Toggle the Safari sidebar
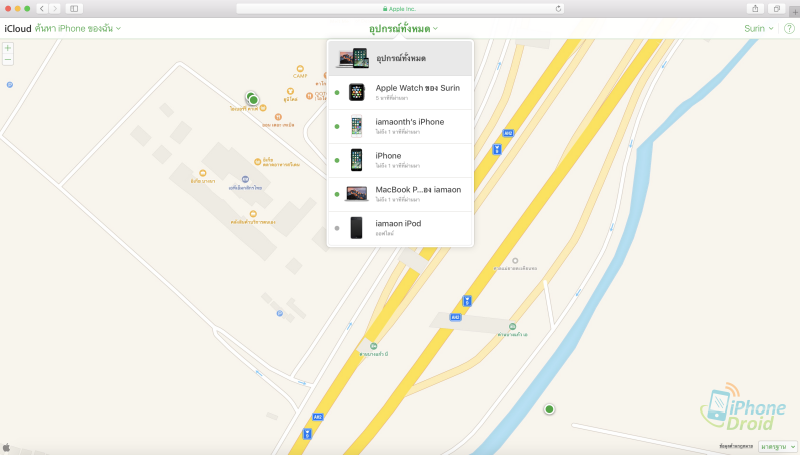This screenshot has width=800, height=455. pyautogui.click(x=74, y=9)
